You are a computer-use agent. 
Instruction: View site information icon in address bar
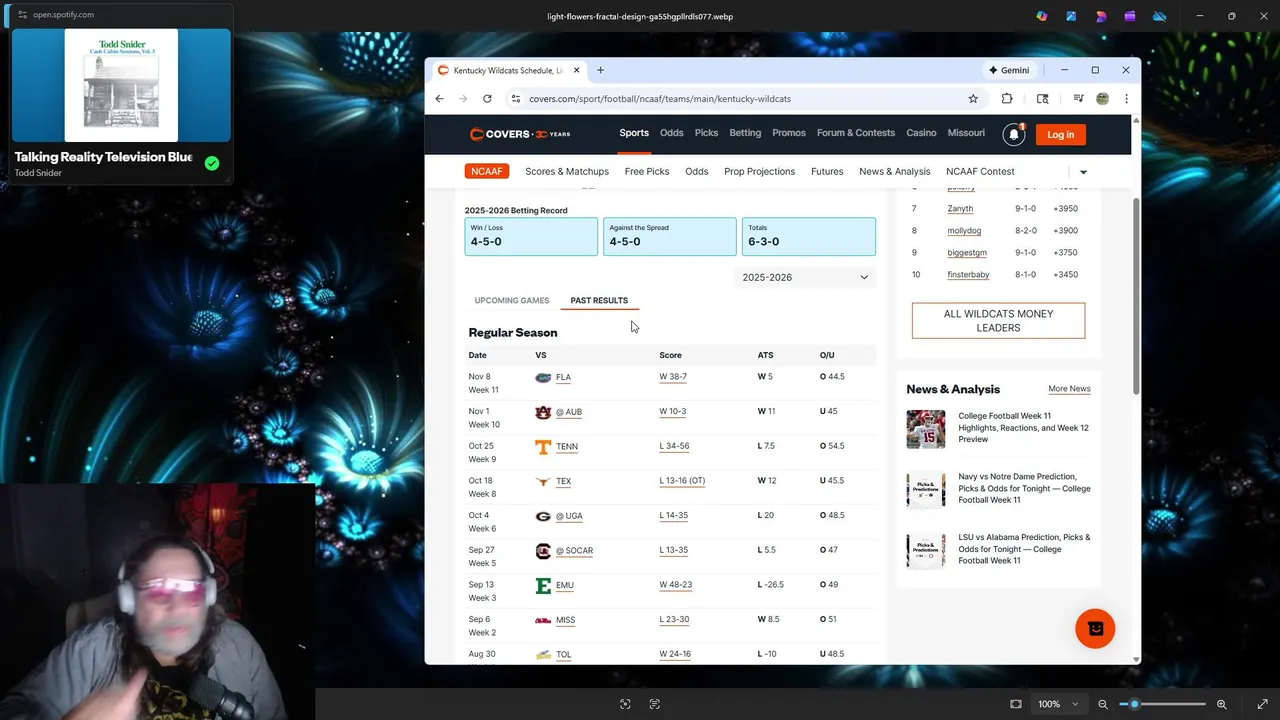[x=515, y=99]
